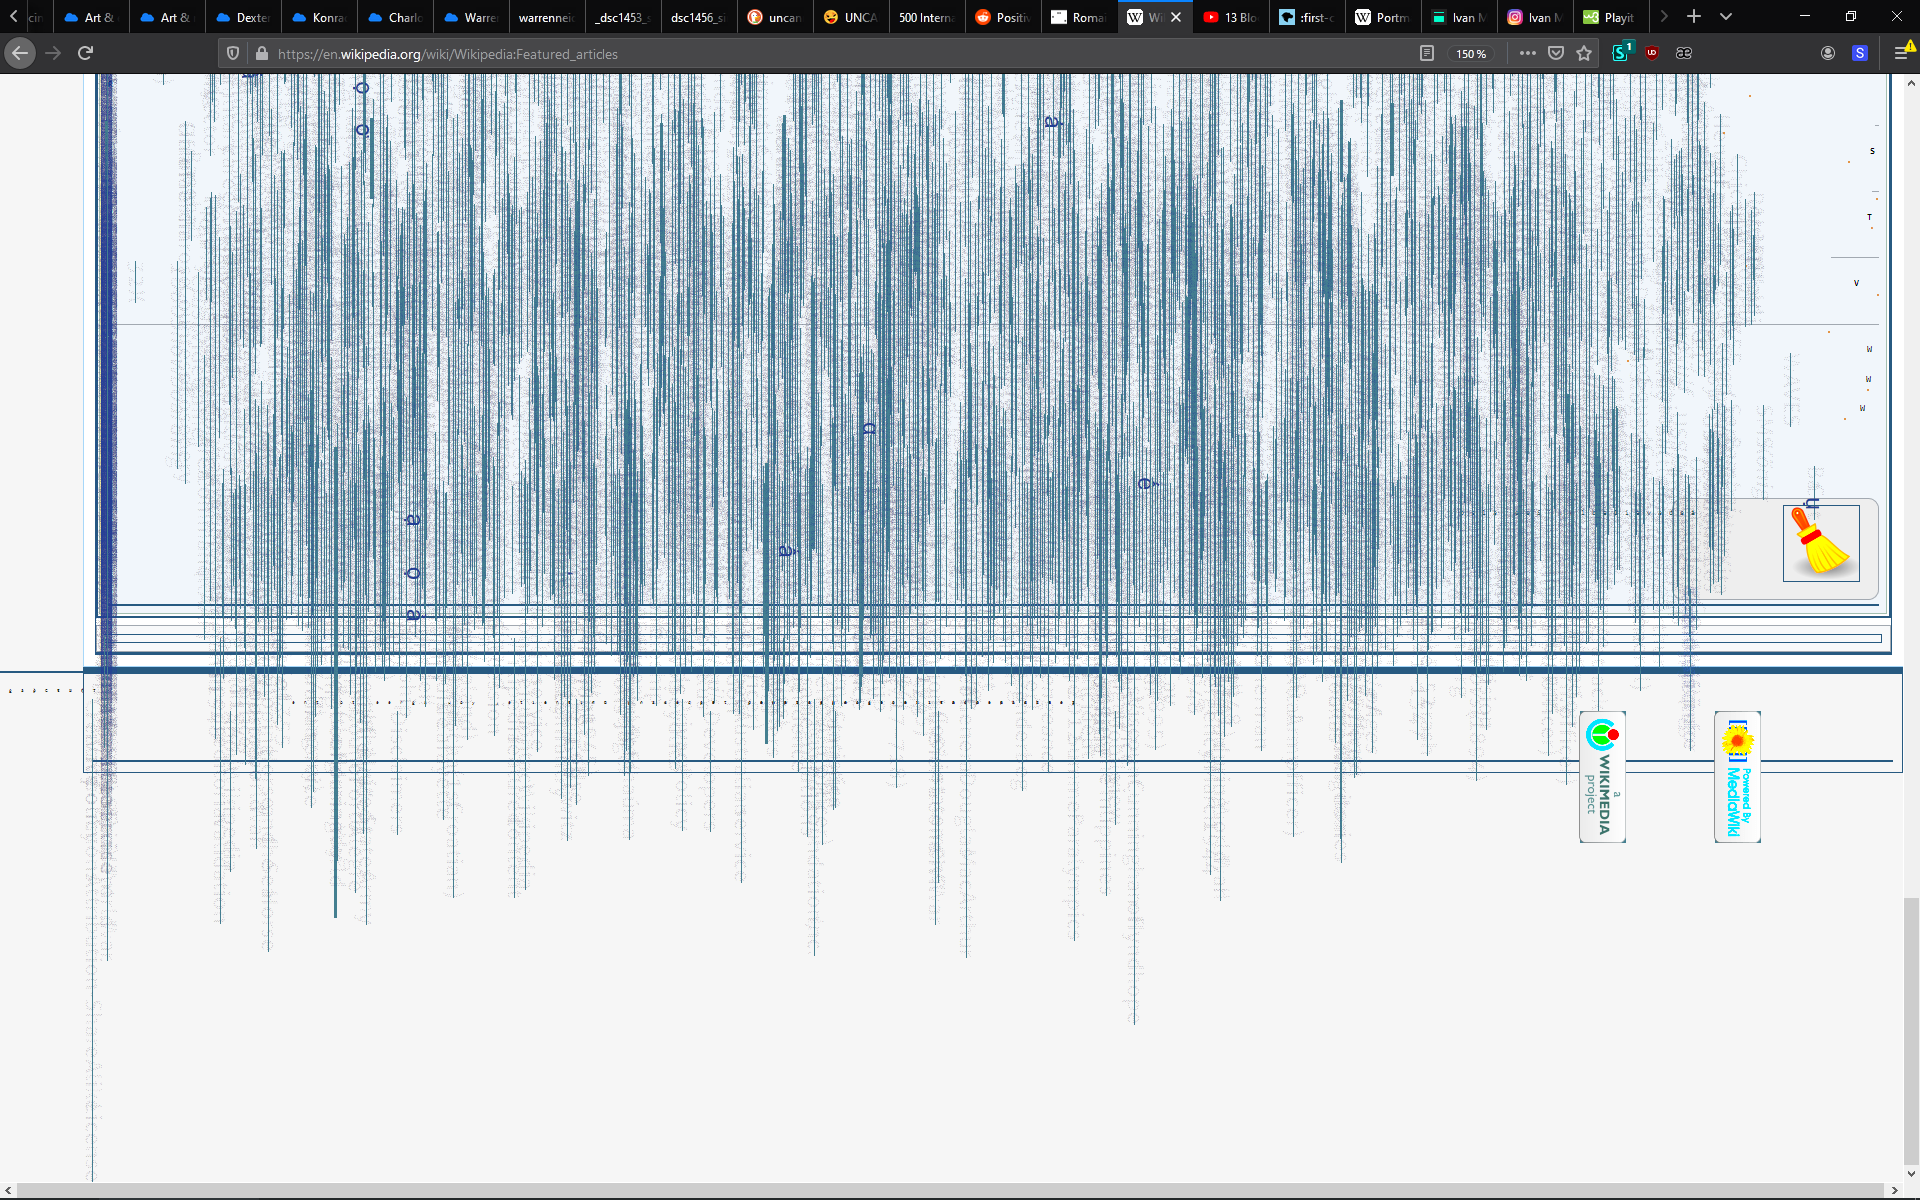Save page to Pocket
This screenshot has width=1920, height=1200.
tap(1556, 54)
